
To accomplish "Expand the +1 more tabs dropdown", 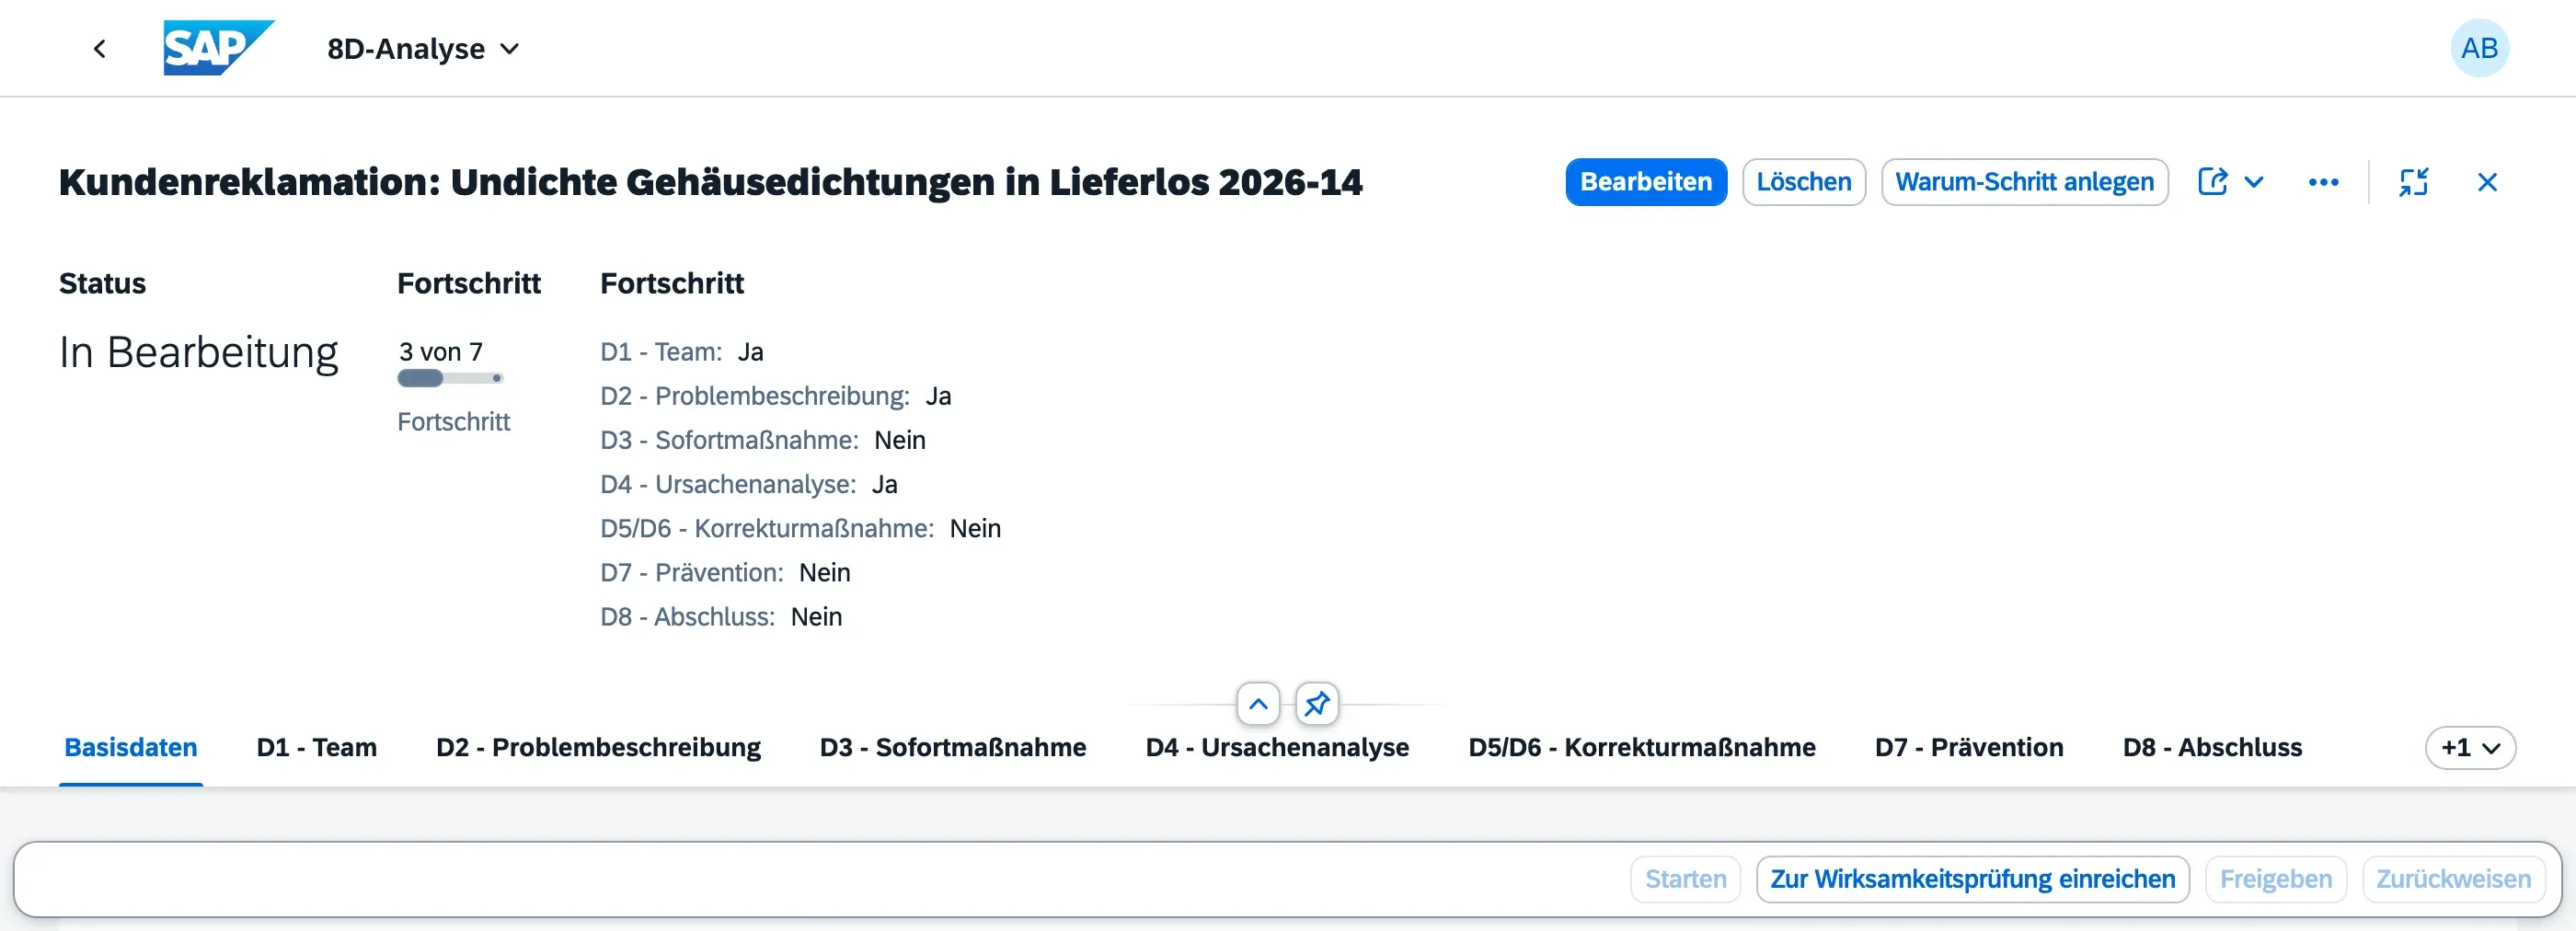I will click(2470, 748).
